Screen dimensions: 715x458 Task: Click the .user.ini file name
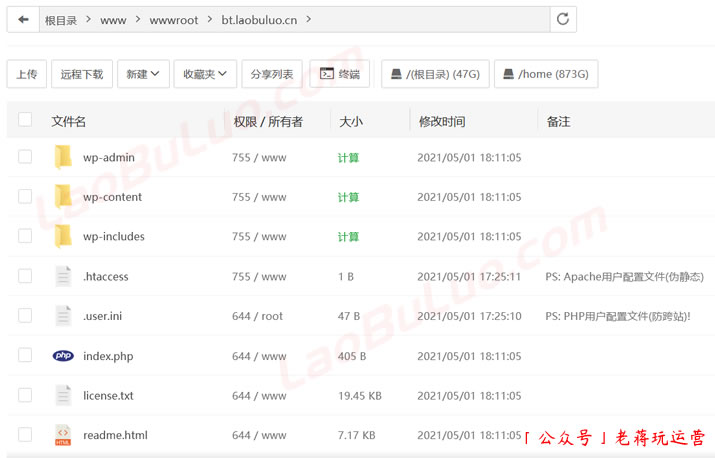pyautogui.click(x=103, y=316)
